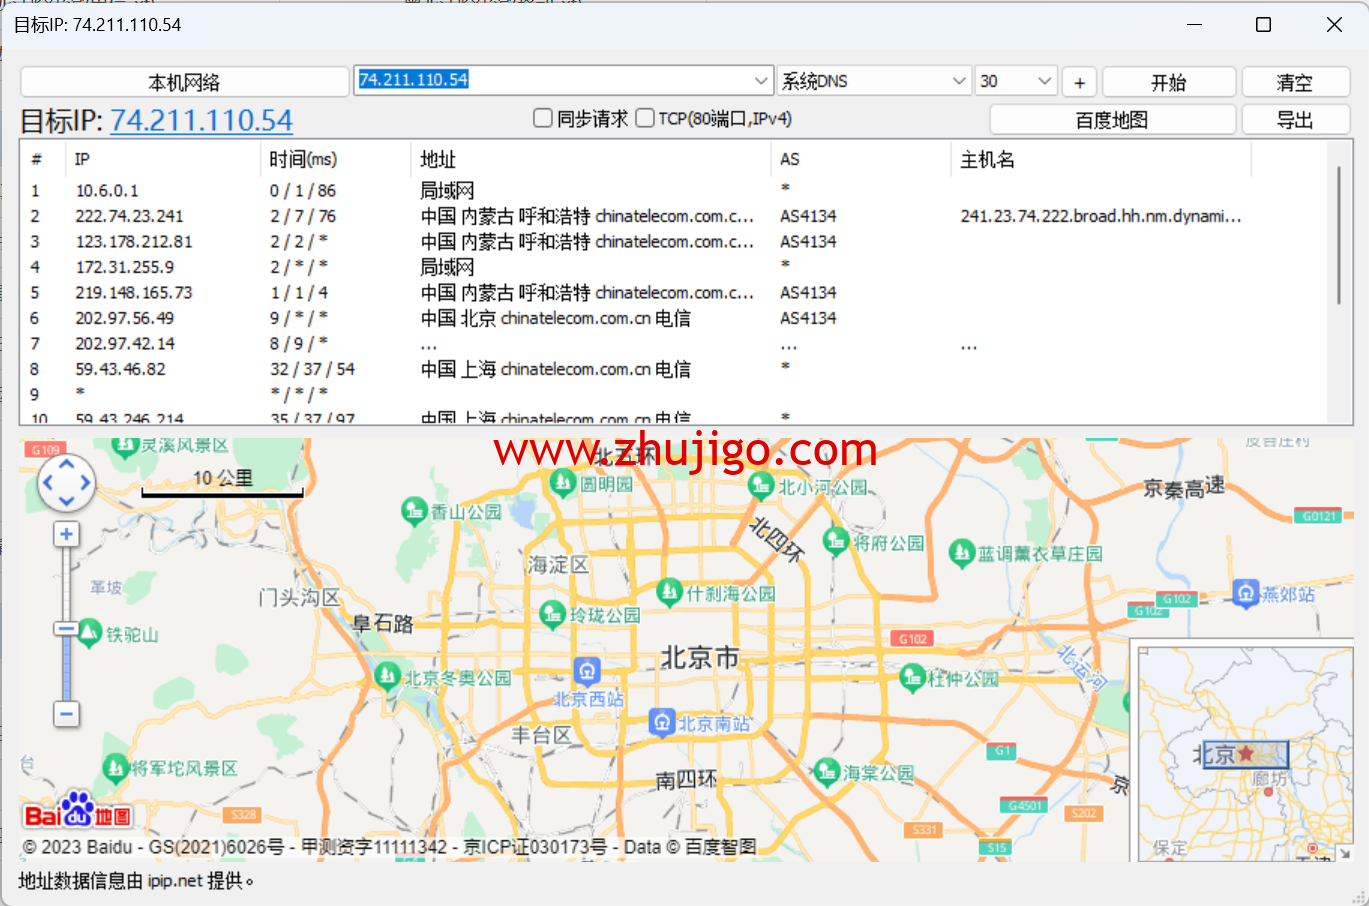
Task: Click the trace results vertical scrollbar
Action: coord(1339,235)
